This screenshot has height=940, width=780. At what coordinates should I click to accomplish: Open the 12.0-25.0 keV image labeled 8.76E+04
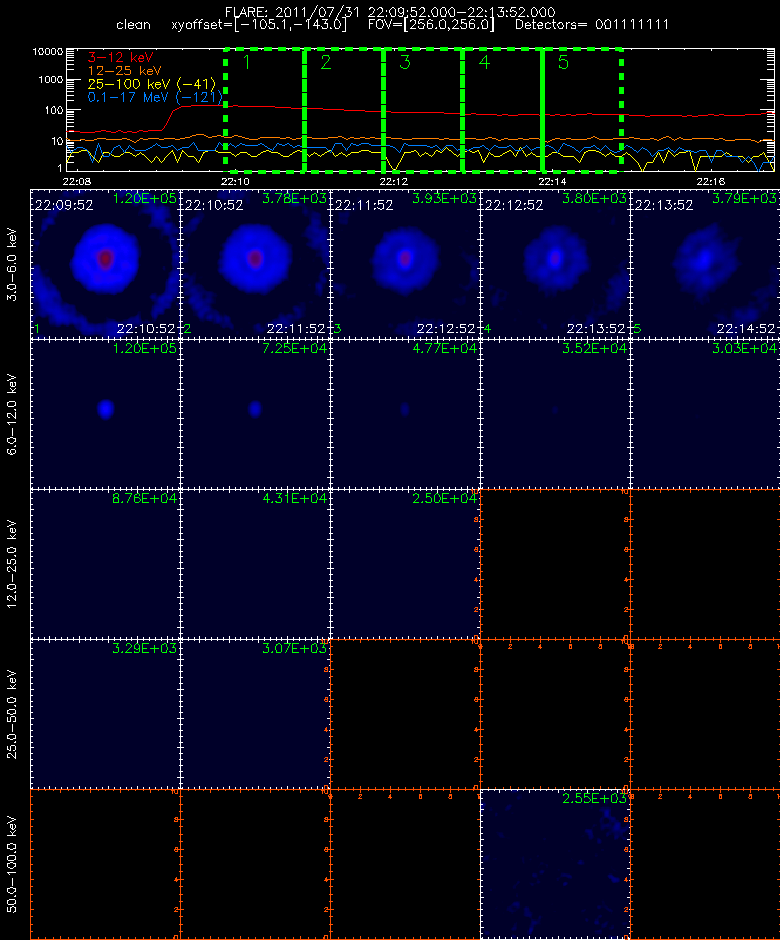(x=106, y=564)
